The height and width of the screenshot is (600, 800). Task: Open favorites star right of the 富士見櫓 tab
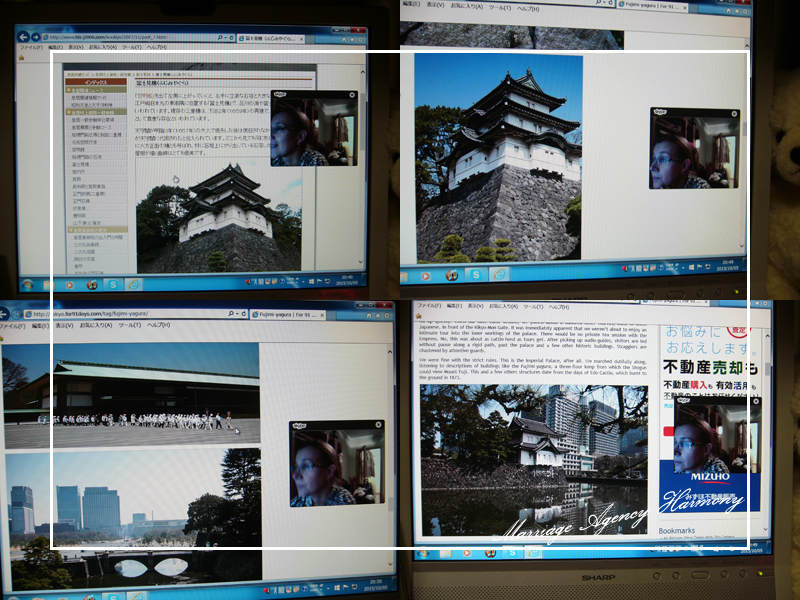tap(352, 39)
